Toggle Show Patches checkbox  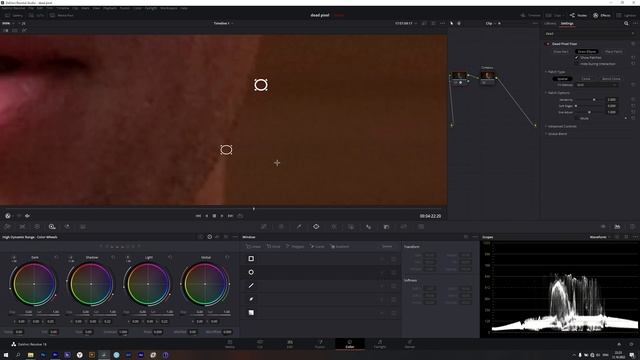(577, 58)
